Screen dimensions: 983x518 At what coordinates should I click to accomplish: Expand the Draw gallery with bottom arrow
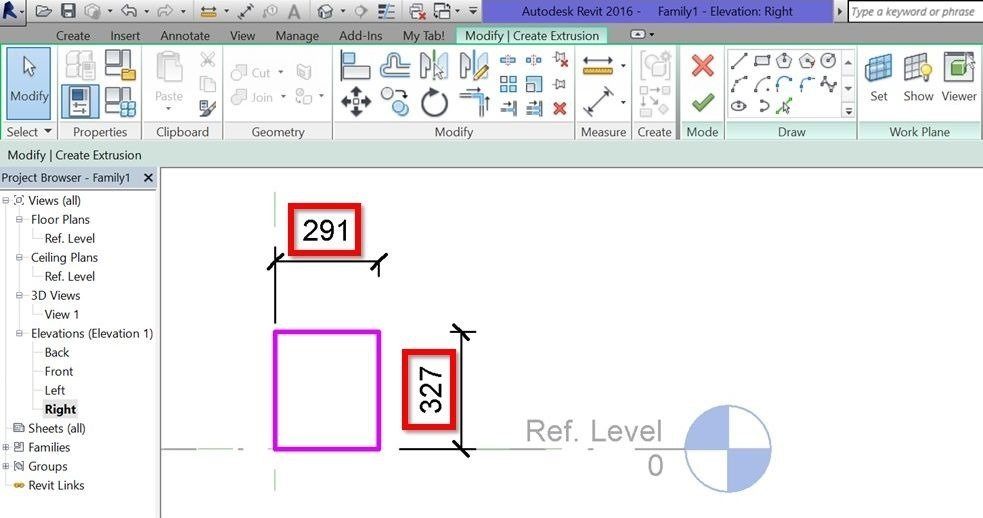click(848, 110)
